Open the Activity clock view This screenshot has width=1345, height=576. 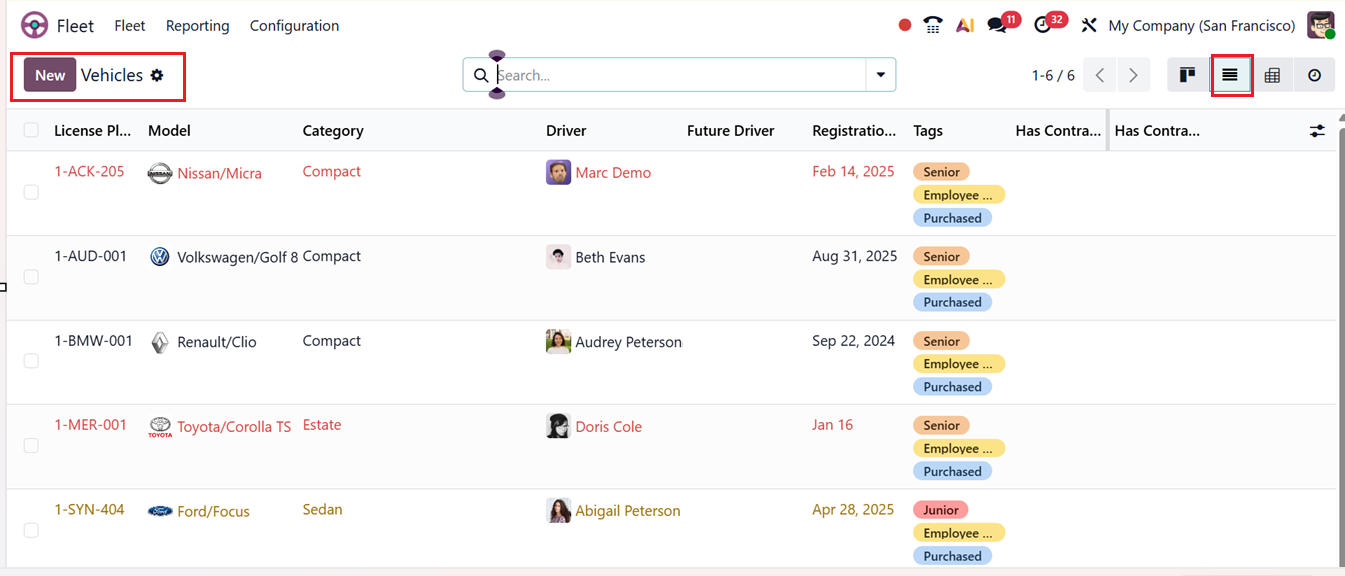point(1314,75)
